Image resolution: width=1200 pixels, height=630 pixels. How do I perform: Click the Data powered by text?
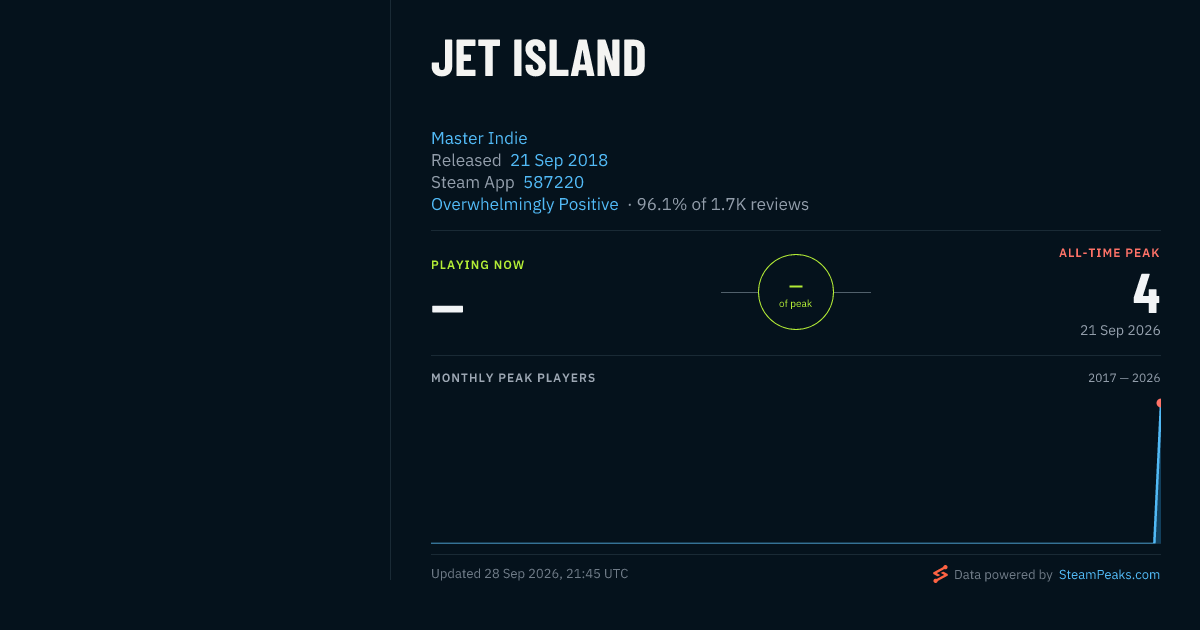pyautogui.click(x=1003, y=575)
